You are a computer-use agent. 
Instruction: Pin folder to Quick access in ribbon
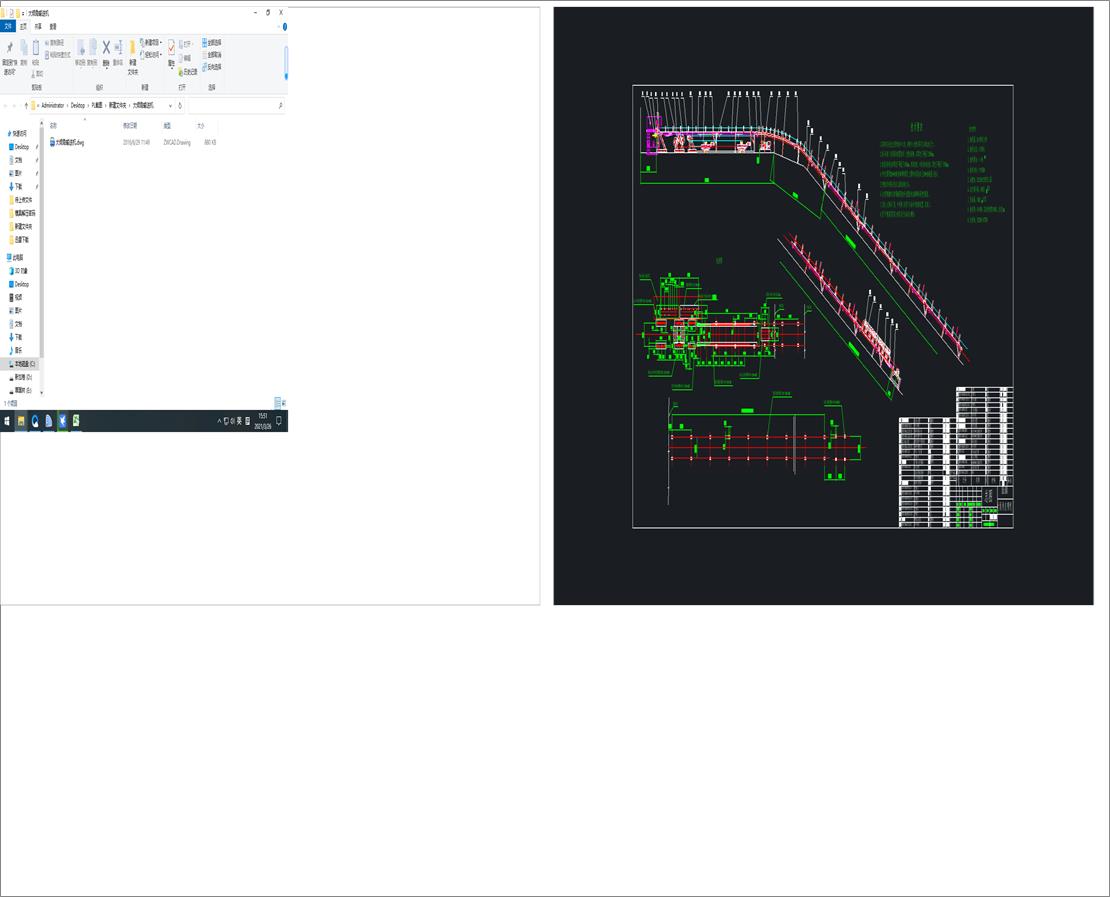(9, 57)
